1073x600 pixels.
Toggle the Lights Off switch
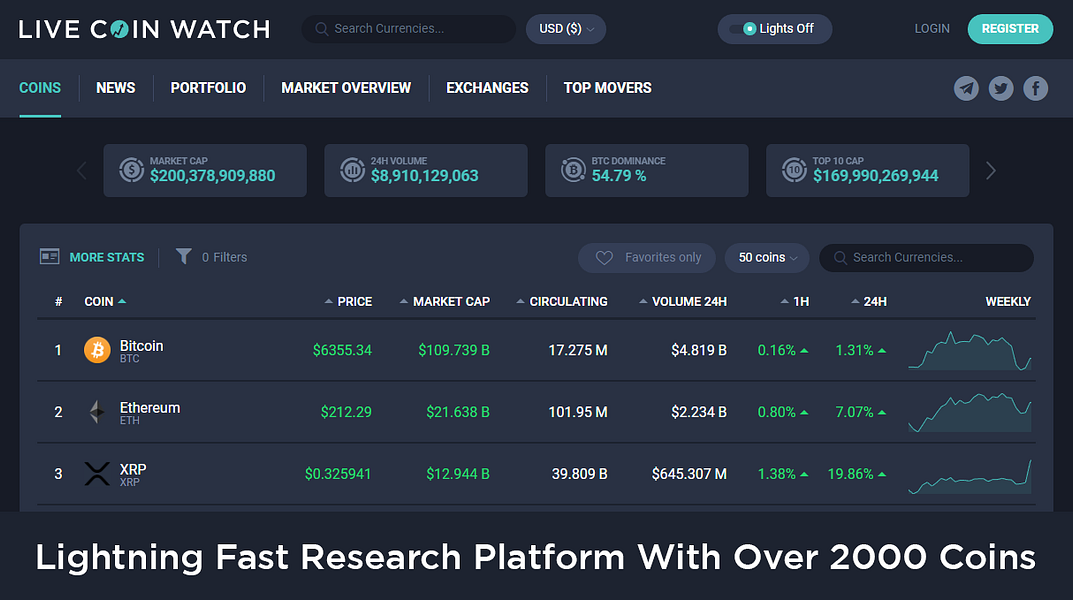point(775,29)
